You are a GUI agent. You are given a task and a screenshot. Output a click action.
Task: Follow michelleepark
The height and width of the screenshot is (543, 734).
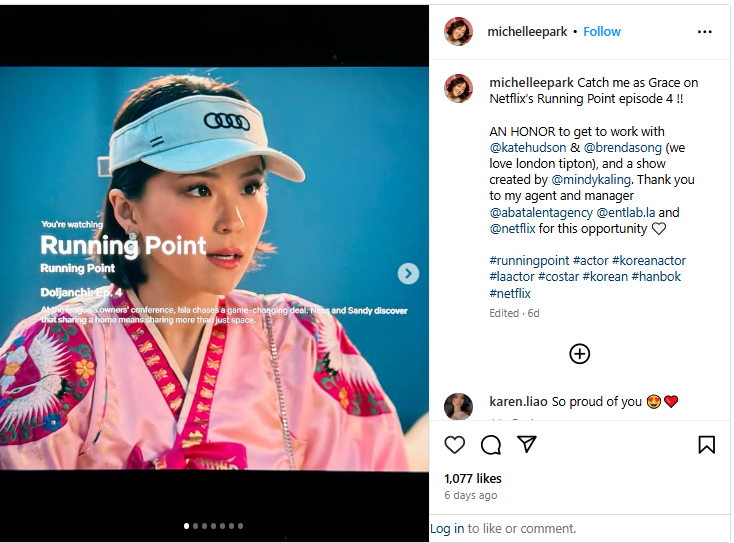[602, 31]
